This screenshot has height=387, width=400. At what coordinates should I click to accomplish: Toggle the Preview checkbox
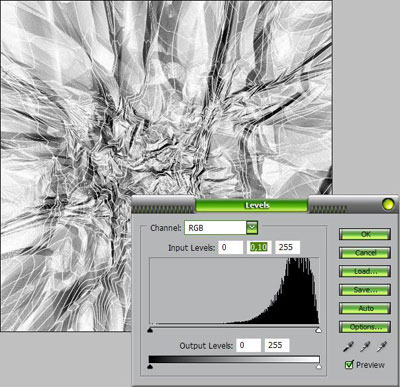(349, 365)
